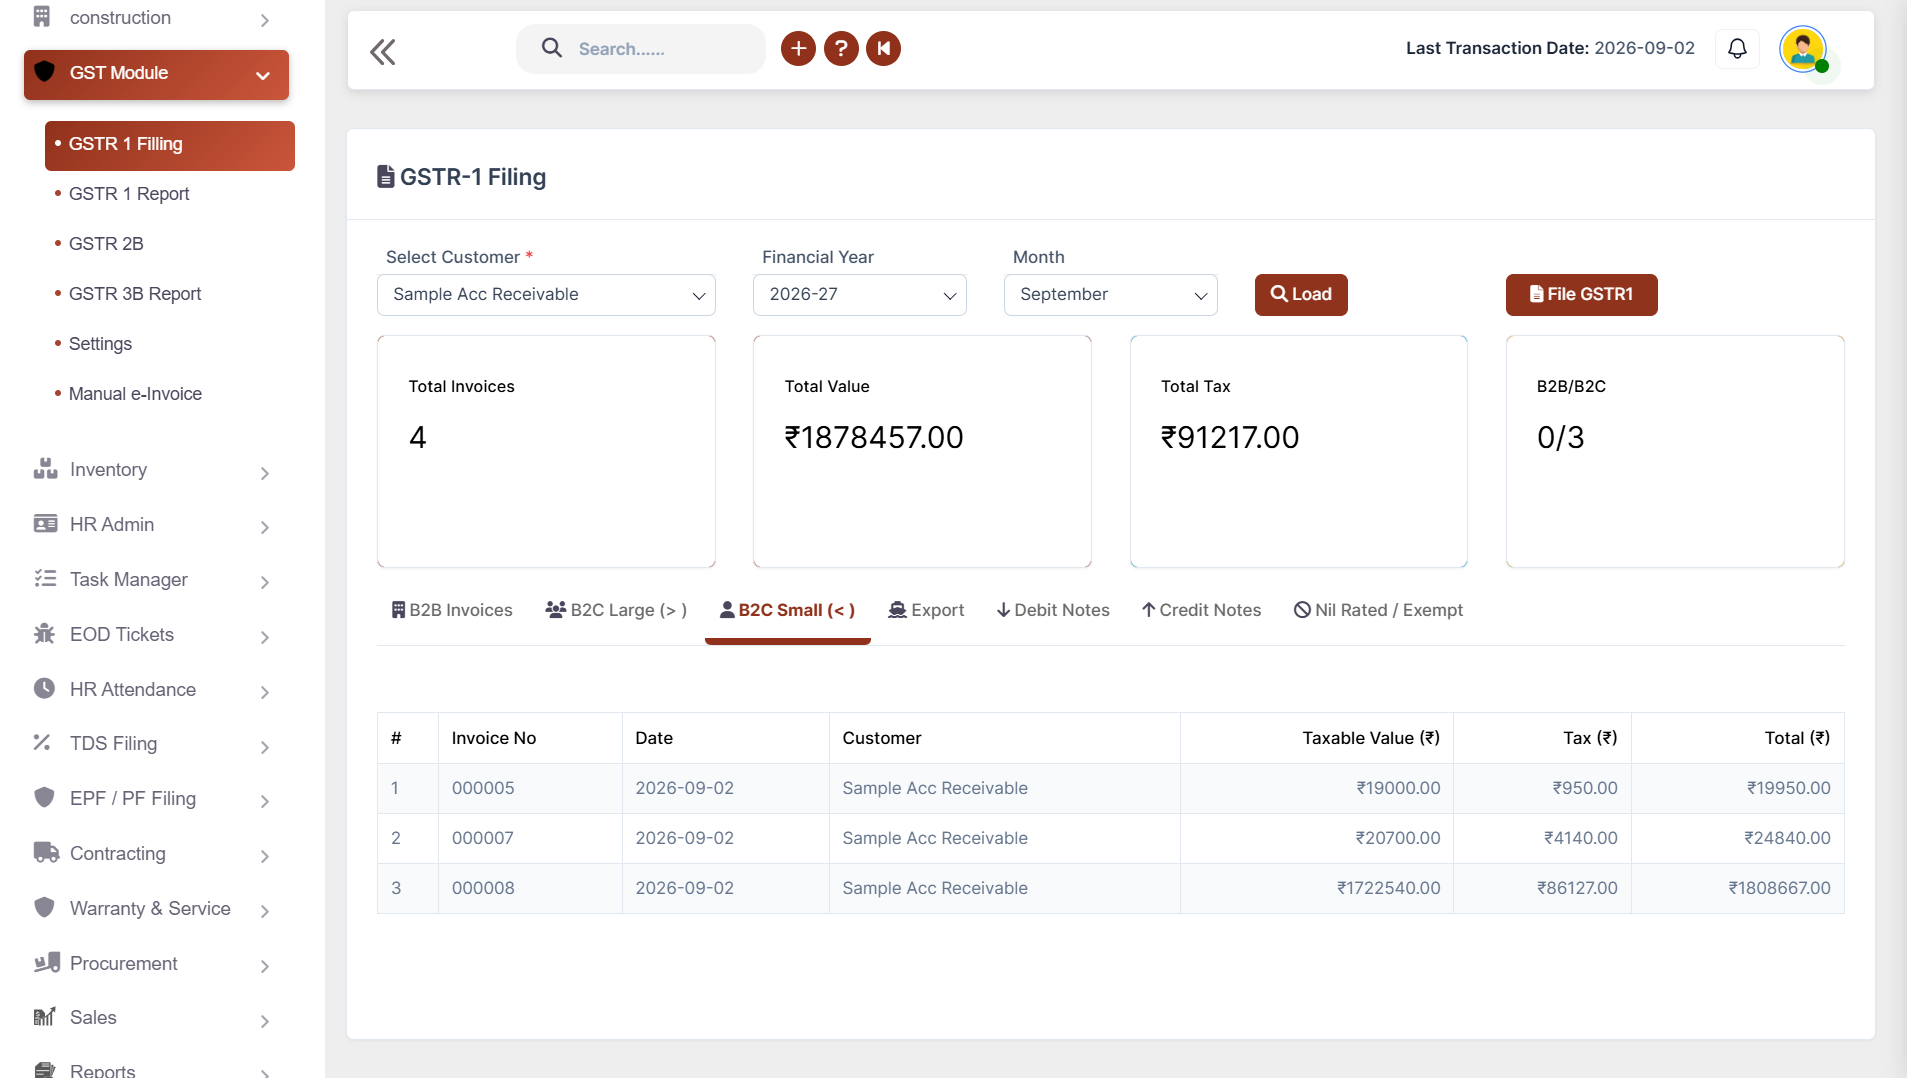The width and height of the screenshot is (1907, 1078).
Task: Click the red plus add button
Action: coord(798,48)
